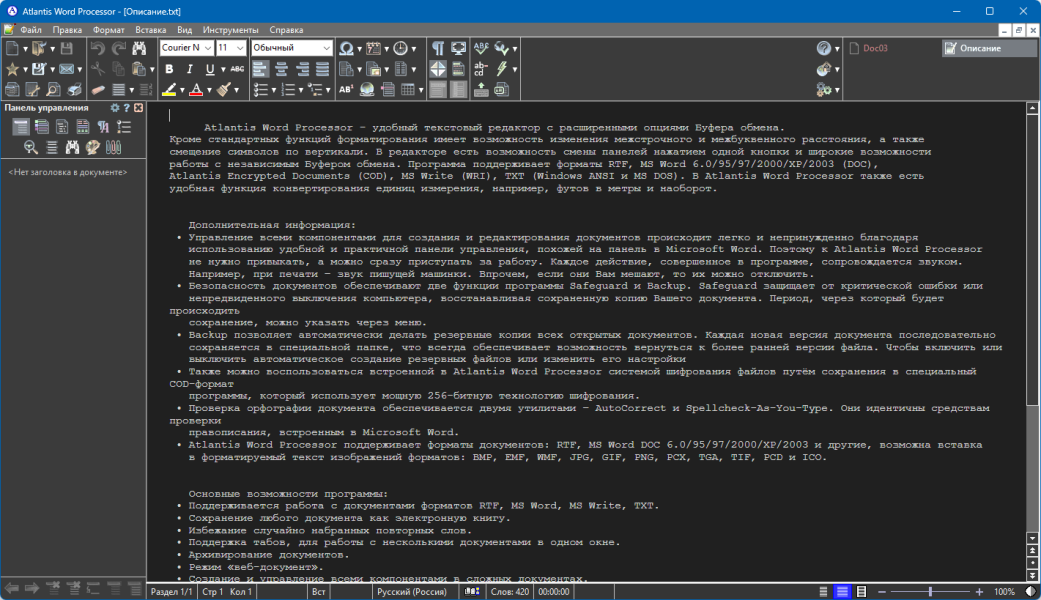The width and height of the screenshot is (1041, 600).
Task: Toggle Underline formatting
Action: [210, 68]
